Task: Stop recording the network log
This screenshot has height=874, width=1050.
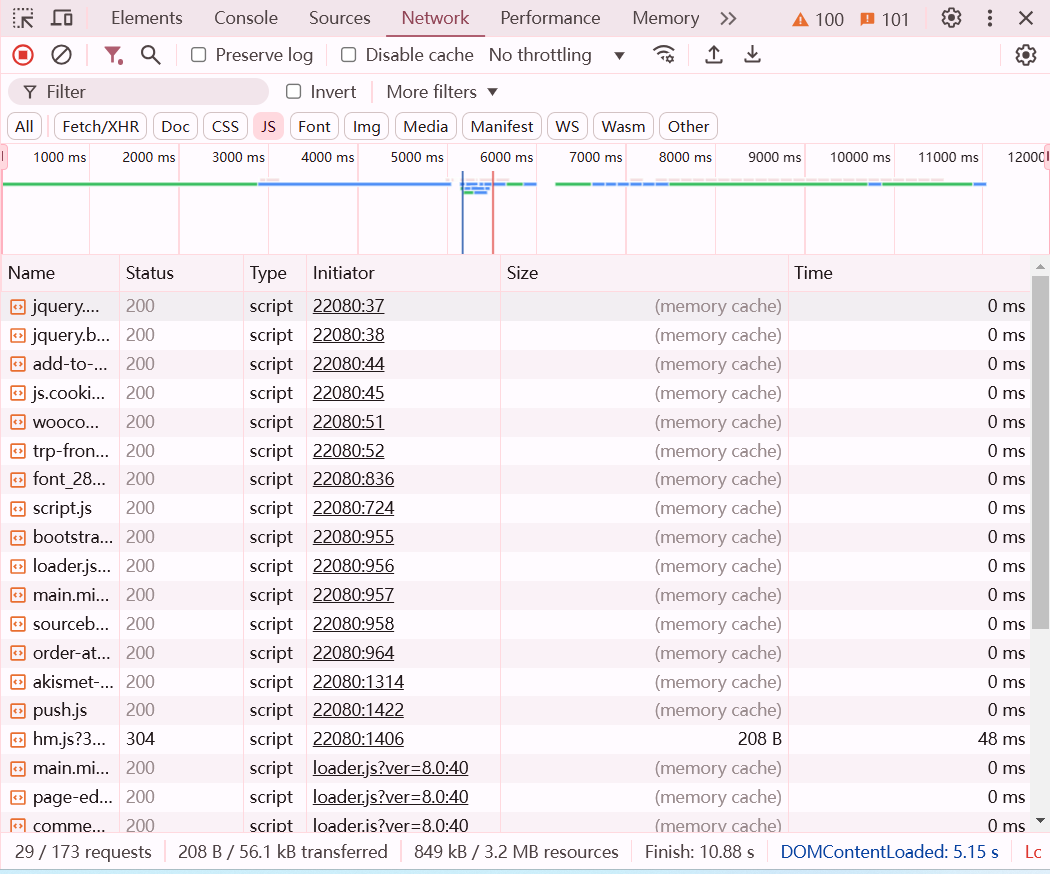Action: 22,54
